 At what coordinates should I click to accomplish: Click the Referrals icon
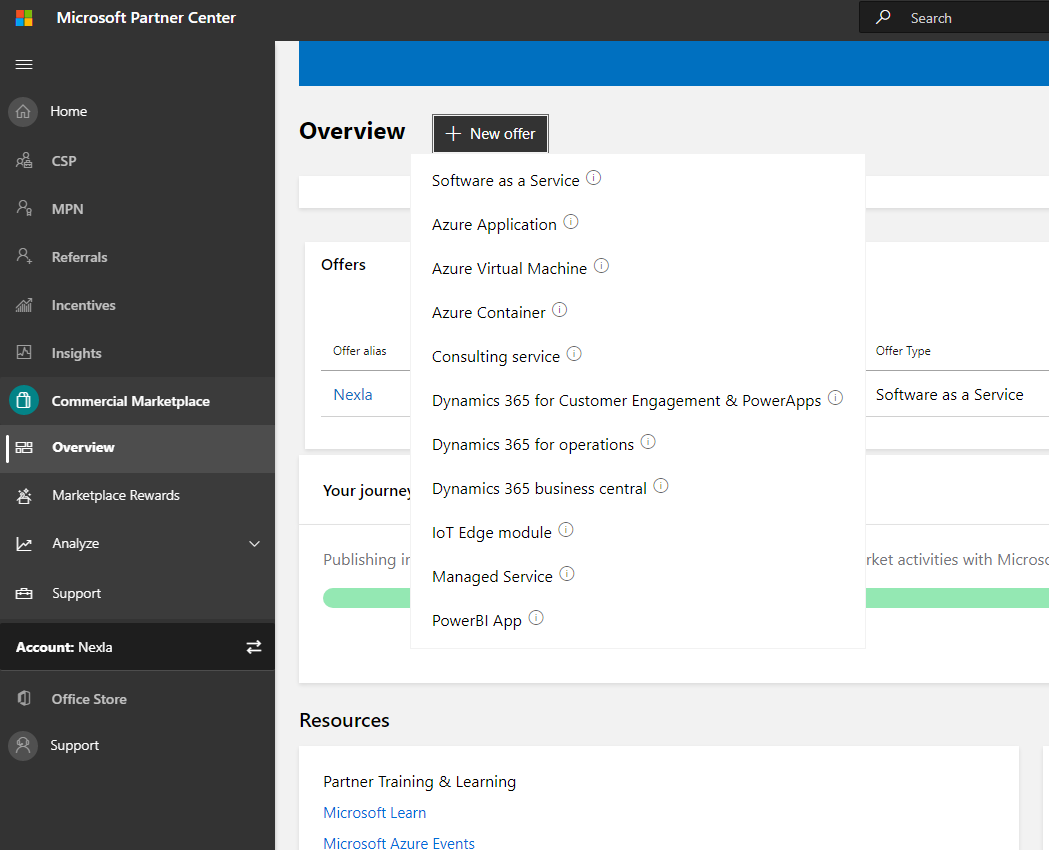click(x=22, y=256)
